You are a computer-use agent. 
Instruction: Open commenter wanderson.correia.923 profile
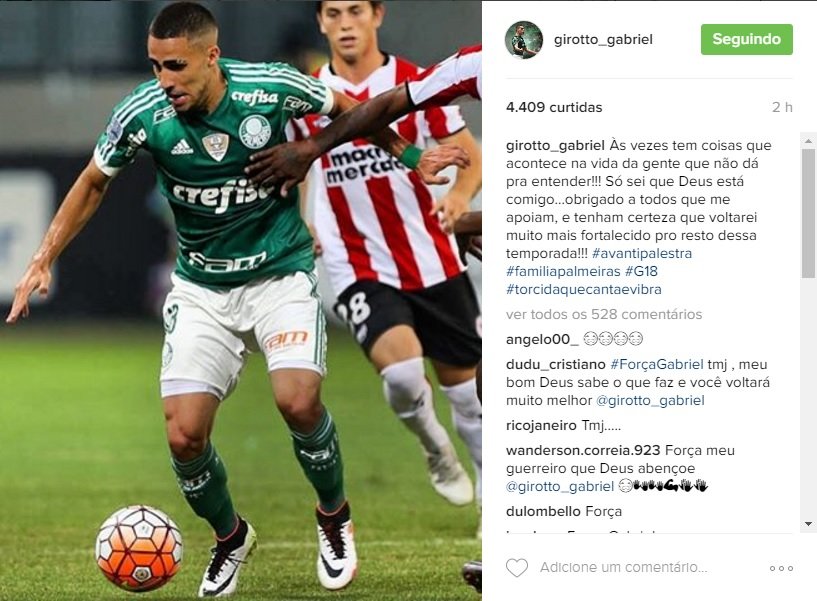pyautogui.click(x=583, y=450)
